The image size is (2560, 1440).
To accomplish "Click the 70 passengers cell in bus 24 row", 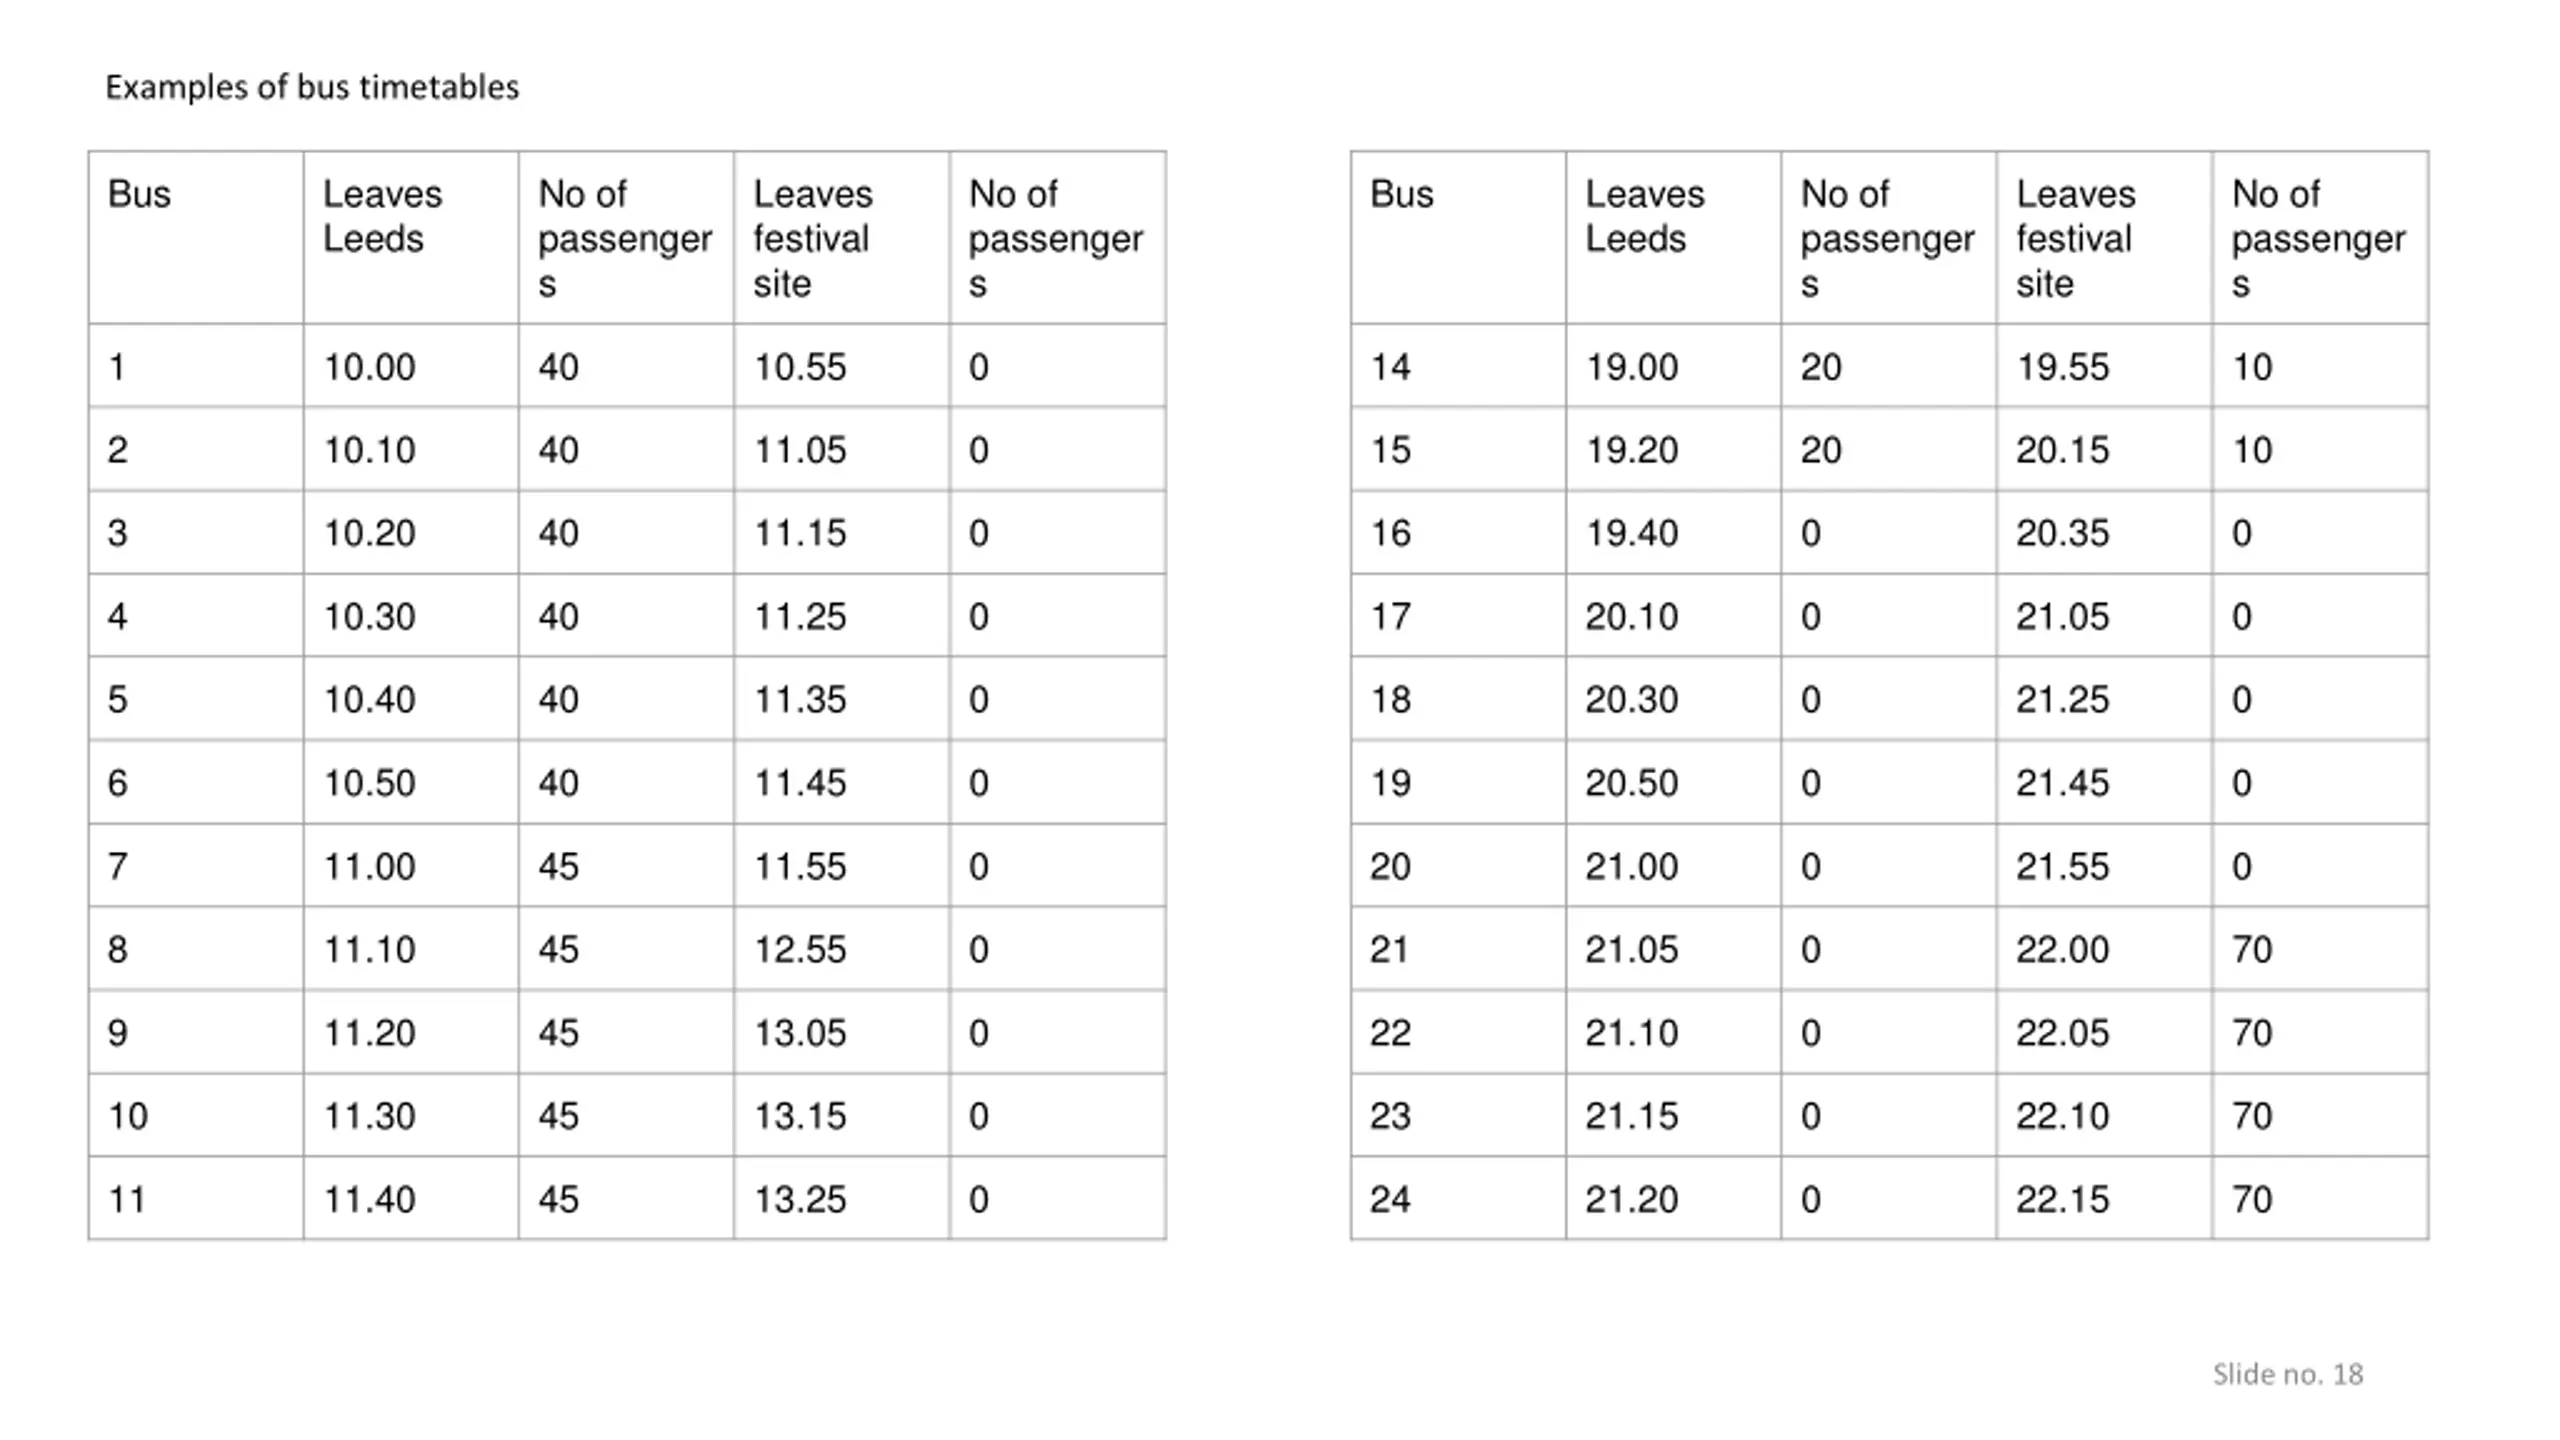I will pyautogui.click(x=2320, y=1198).
